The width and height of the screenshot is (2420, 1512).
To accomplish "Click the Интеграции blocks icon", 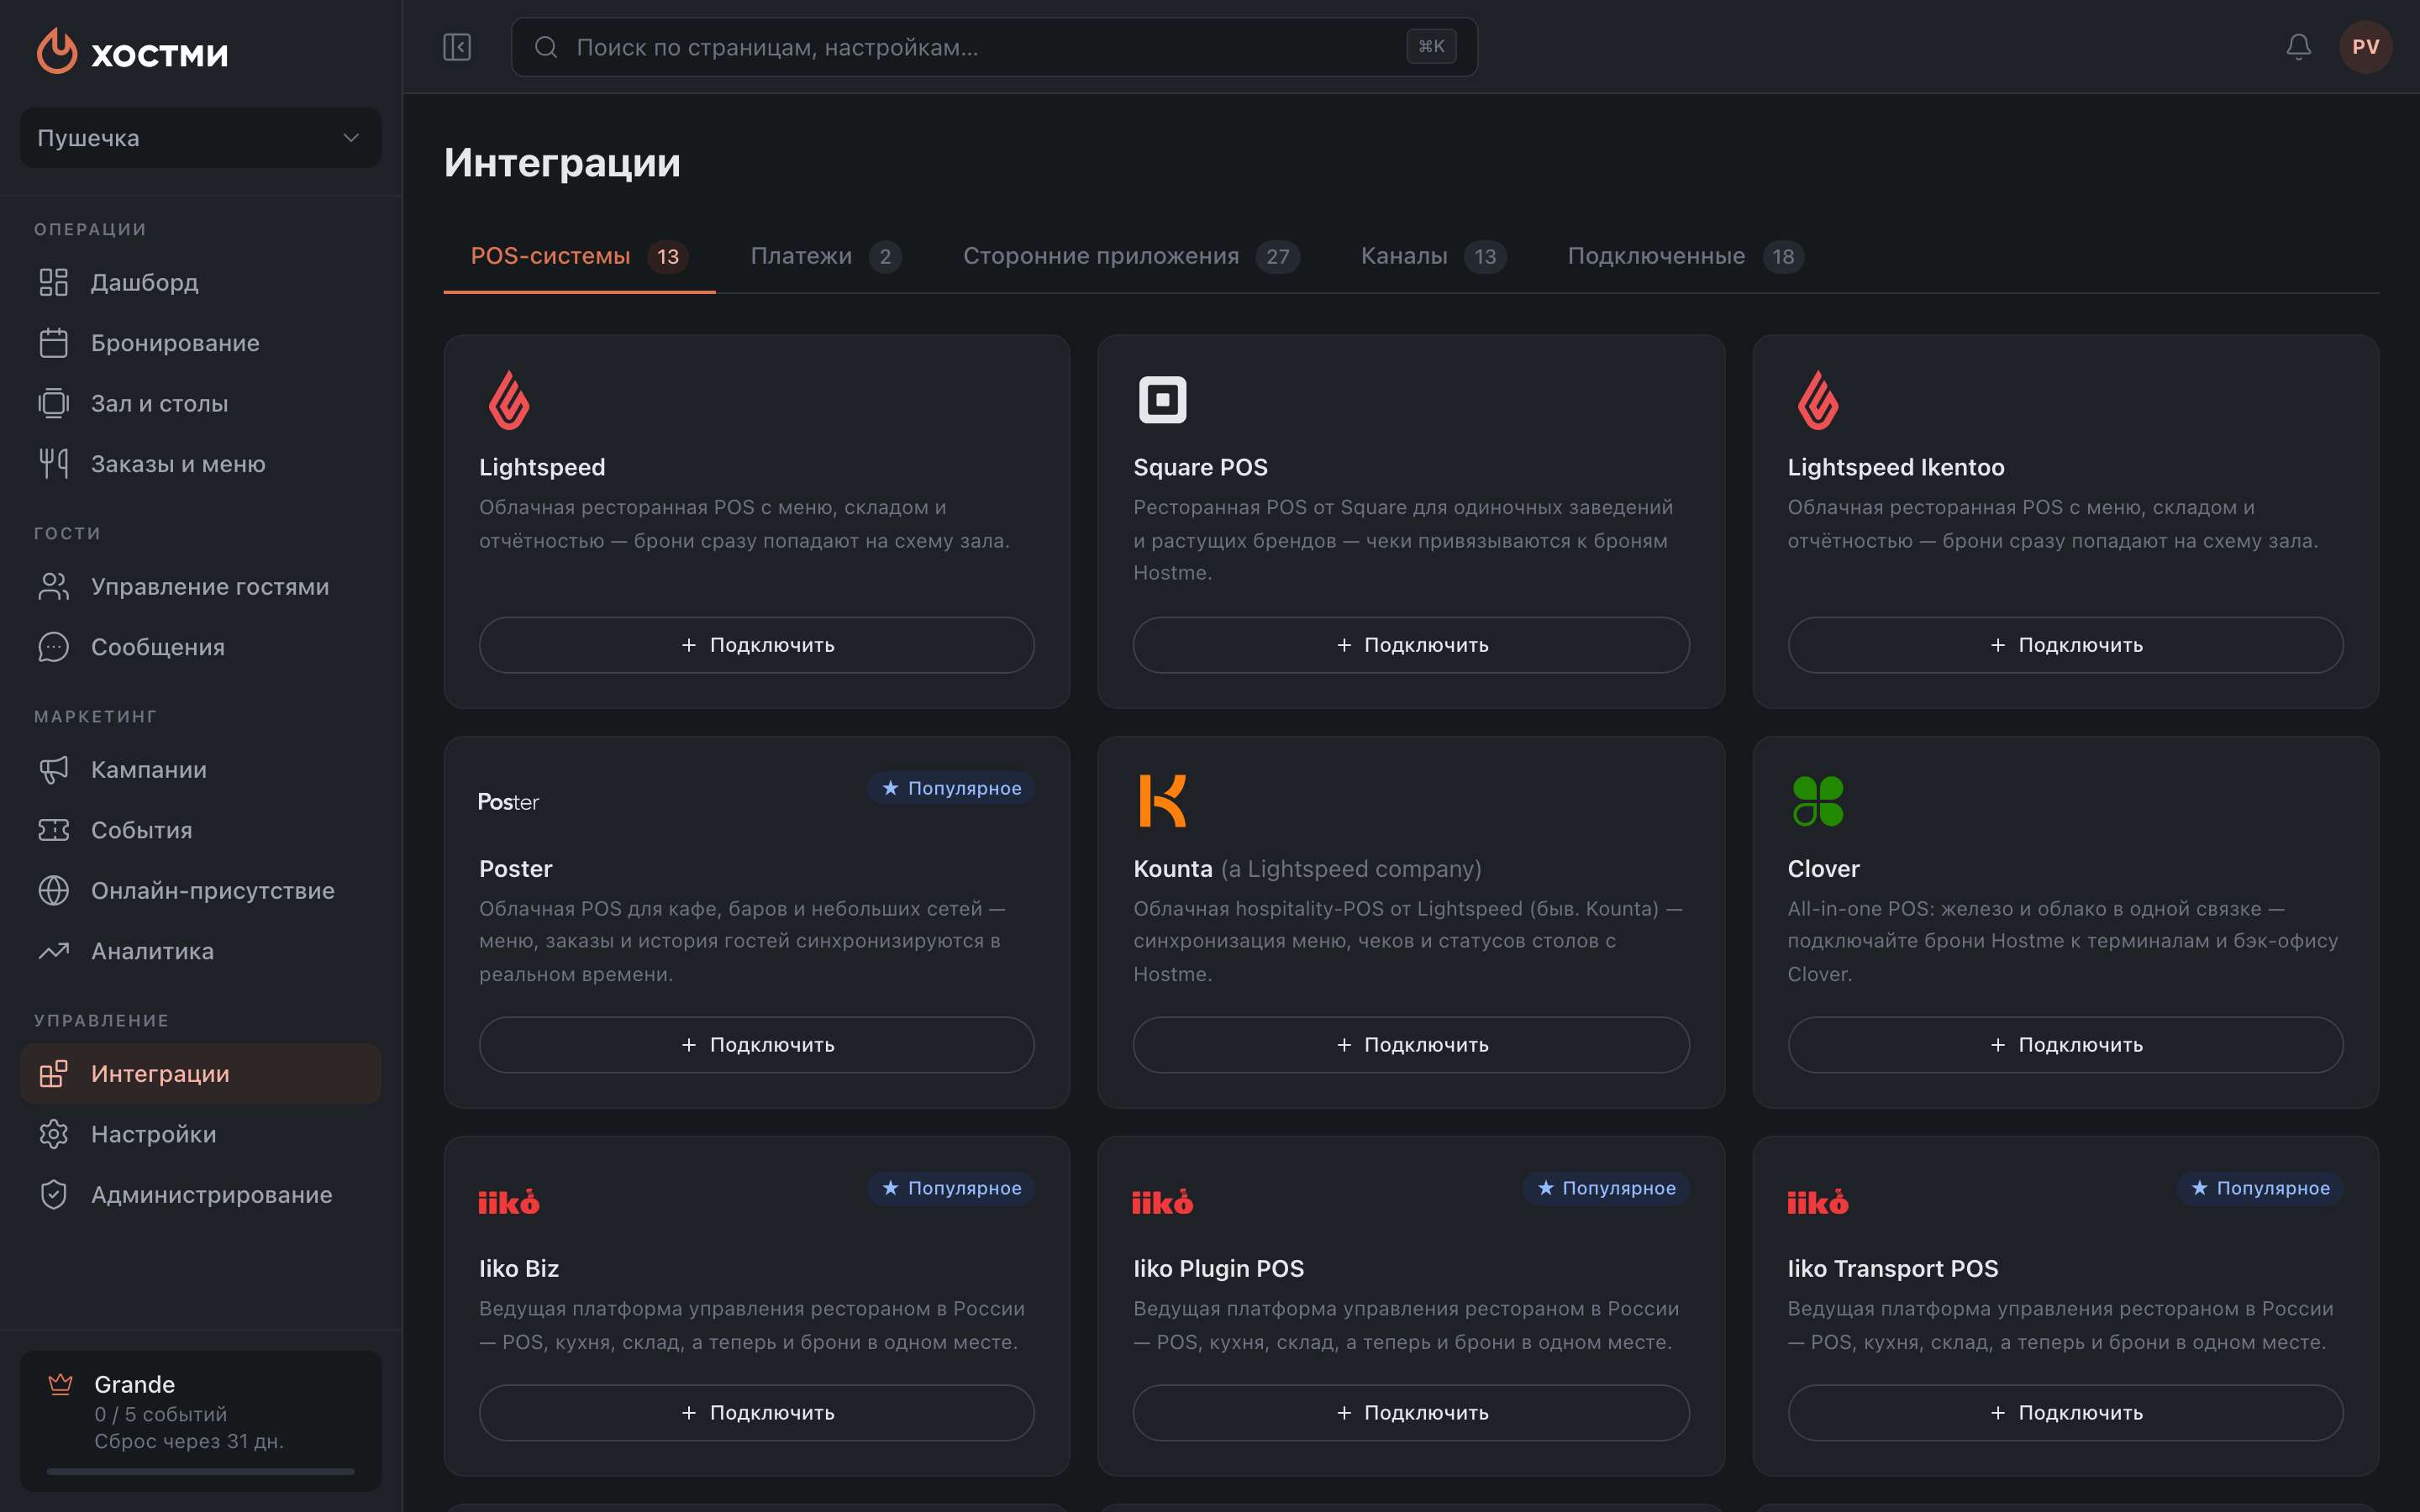I will (x=54, y=1074).
